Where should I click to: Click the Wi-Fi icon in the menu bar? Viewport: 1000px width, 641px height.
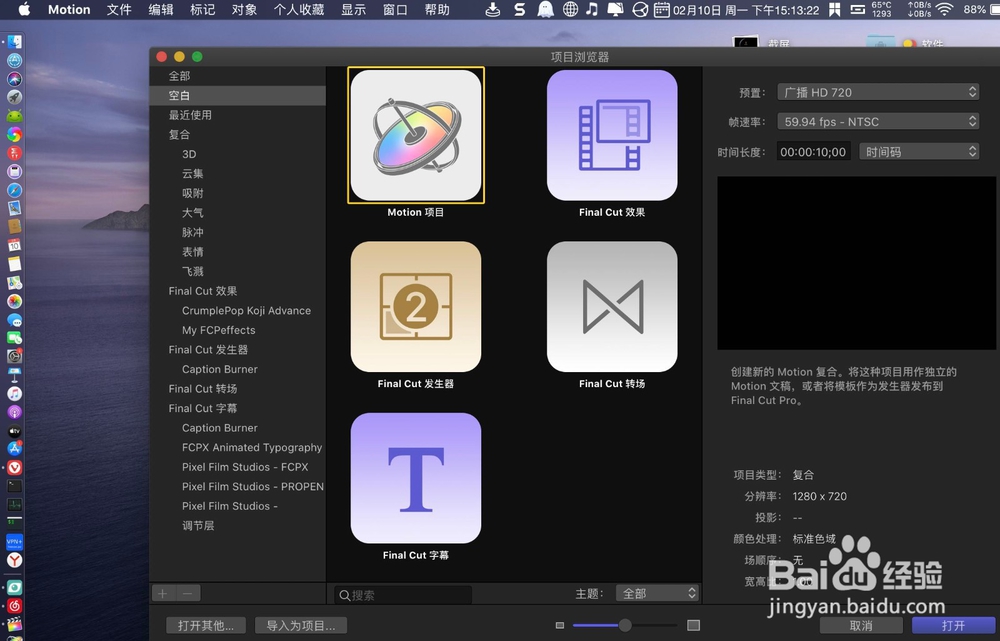945,9
